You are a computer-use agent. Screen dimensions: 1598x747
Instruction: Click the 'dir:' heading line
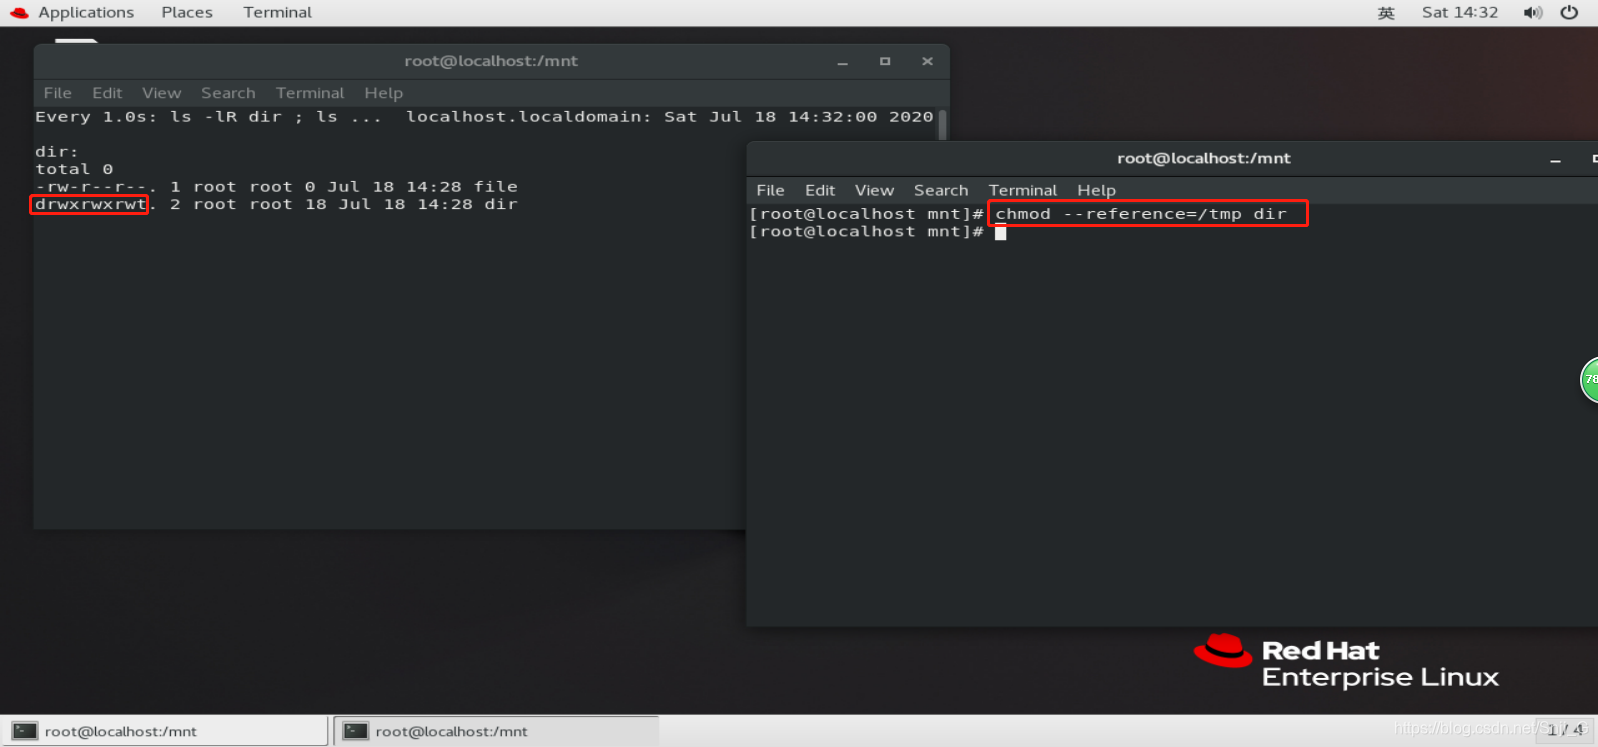click(57, 152)
